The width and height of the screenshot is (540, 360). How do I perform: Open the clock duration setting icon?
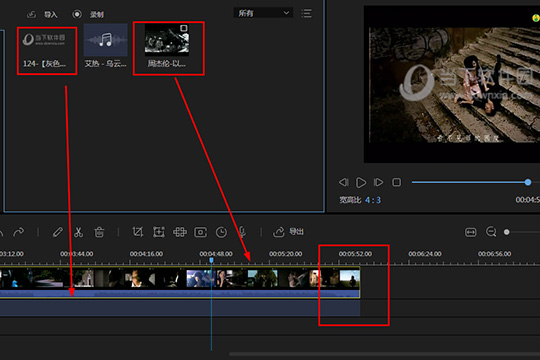[x=221, y=232]
